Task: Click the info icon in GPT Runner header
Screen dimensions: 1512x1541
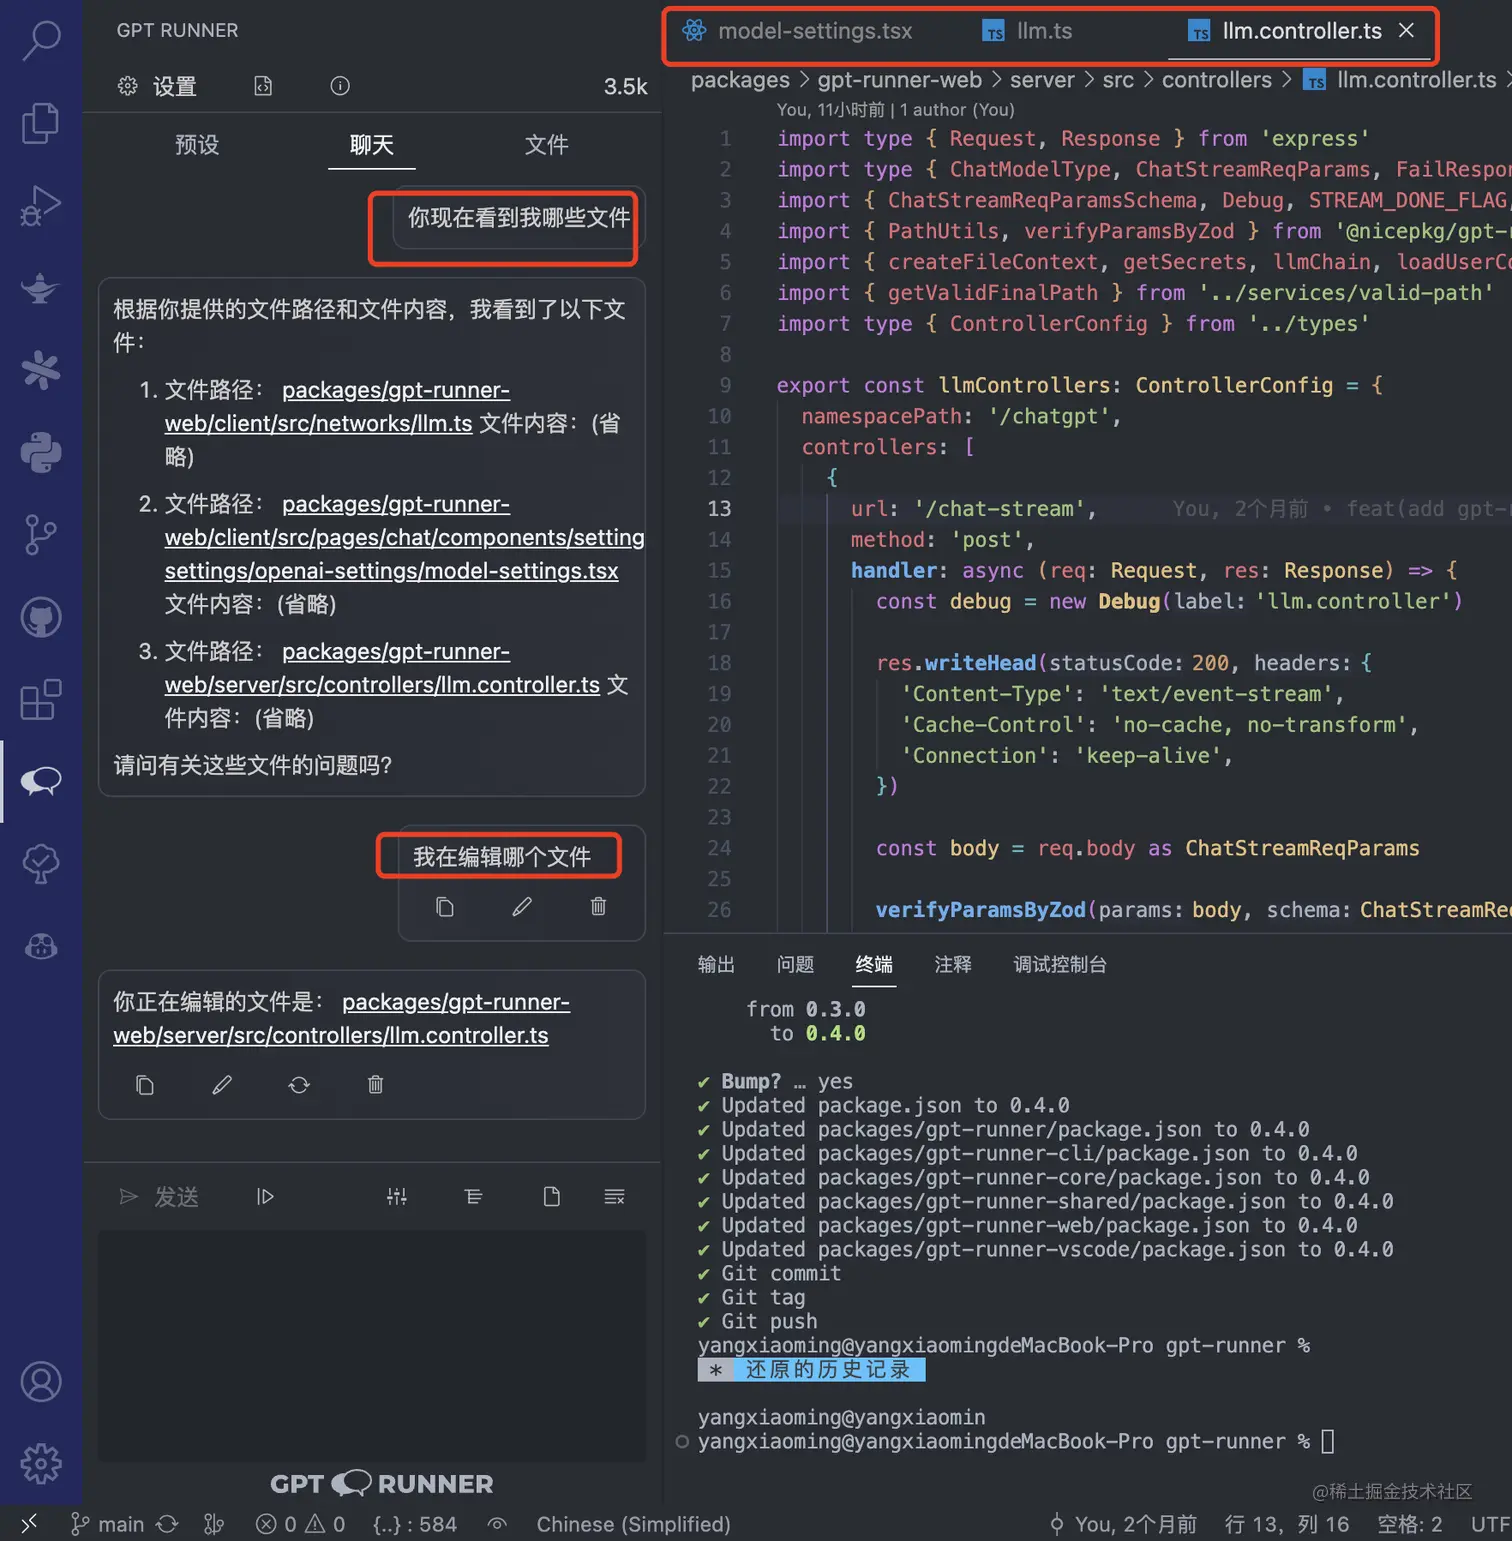Action: click(x=340, y=86)
